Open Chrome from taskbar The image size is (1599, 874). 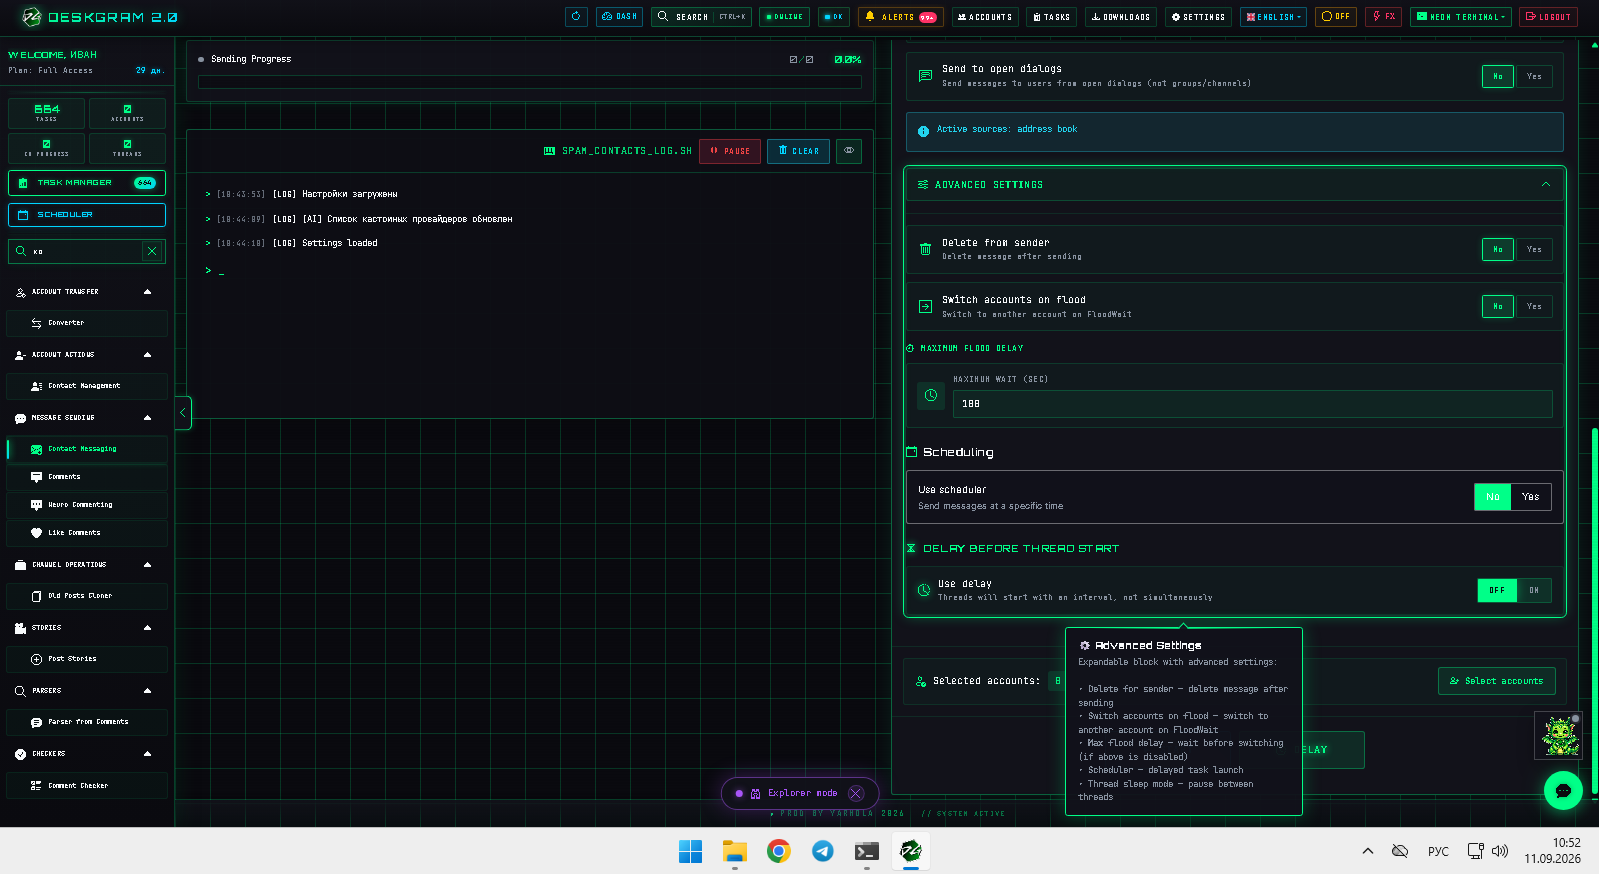[779, 851]
